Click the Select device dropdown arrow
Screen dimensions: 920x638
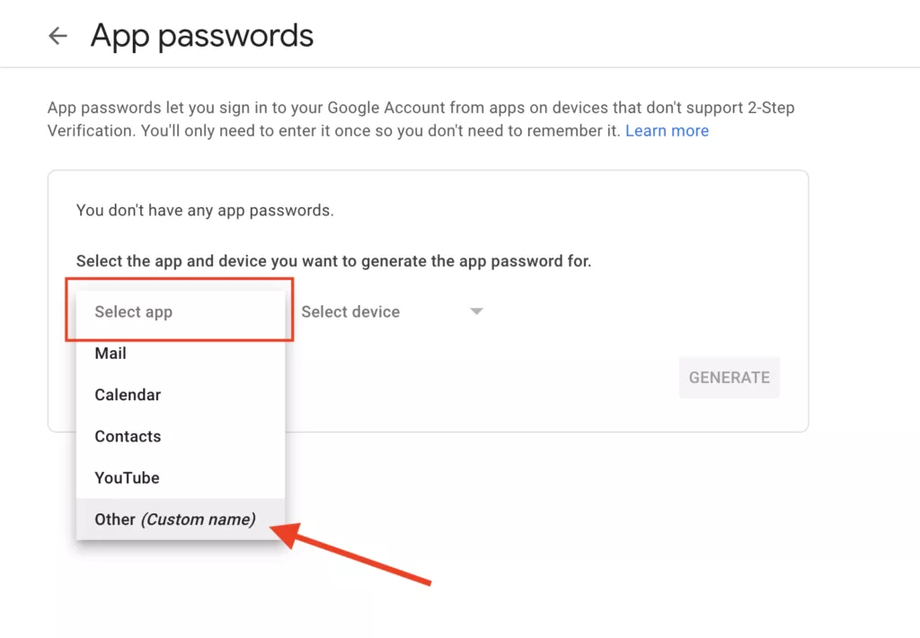click(x=476, y=312)
